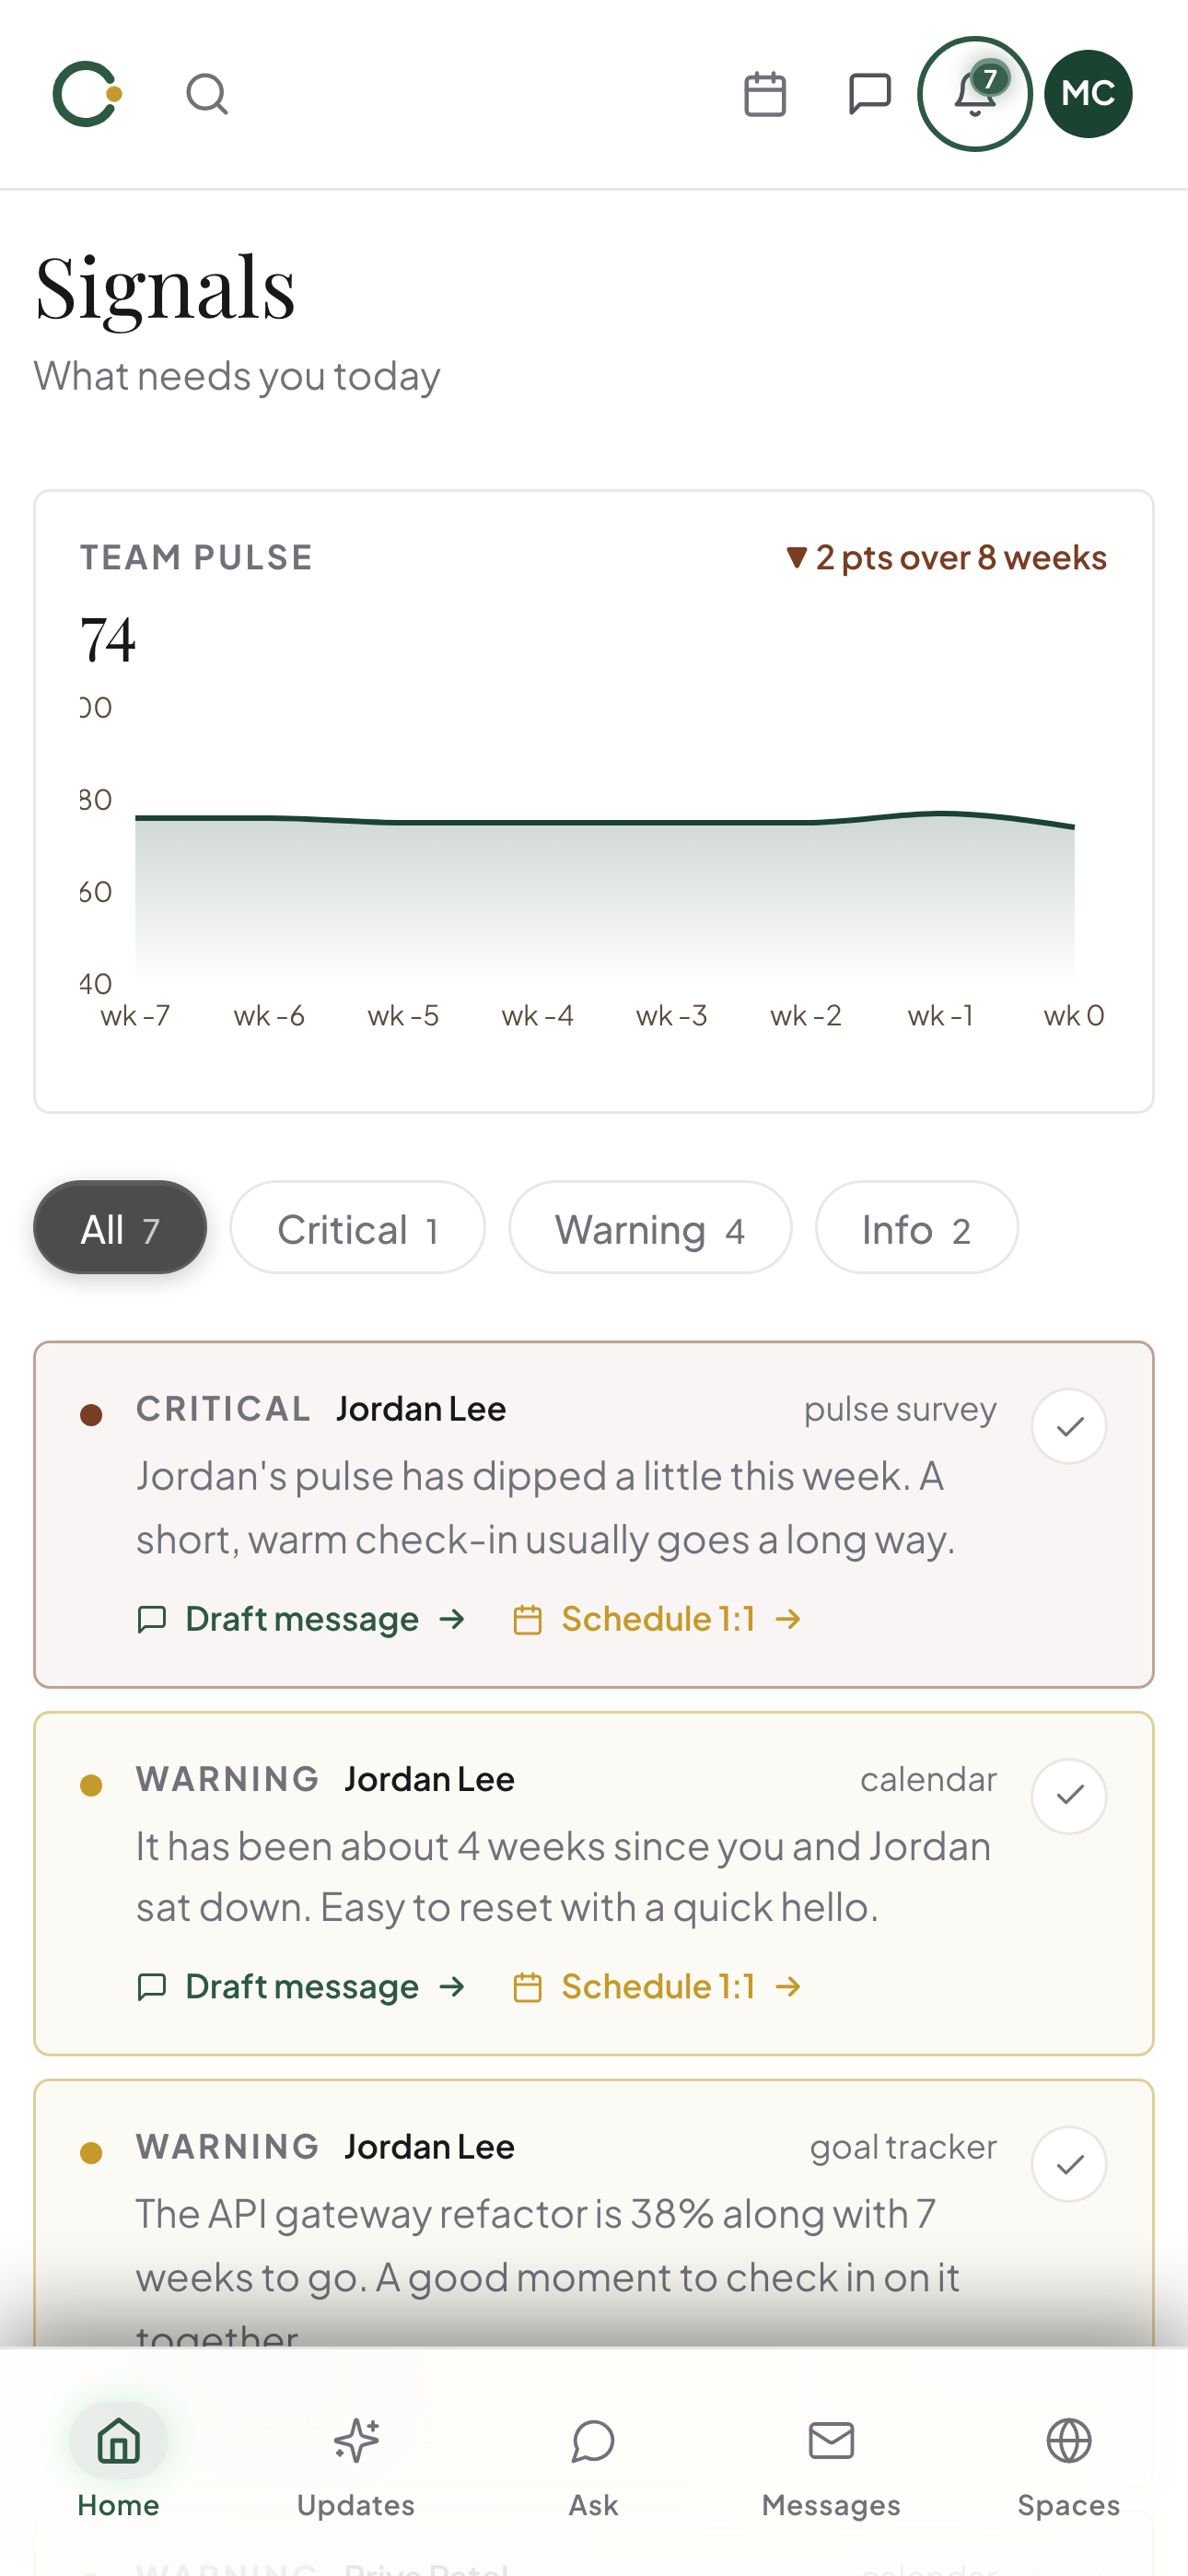
Task: Open the calendar icon in header
Action: (x=765, y=94)
